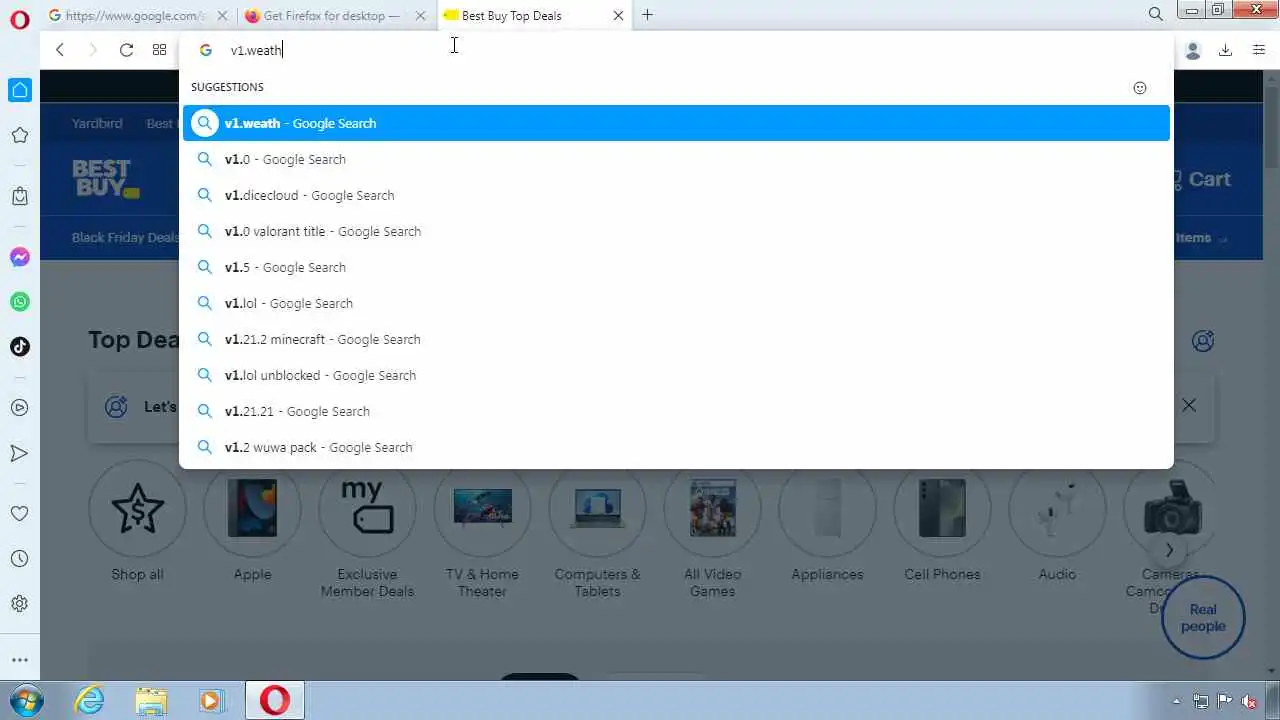Click the address bar containing v1.weath
The width and height of the screenshot is (1280, 720).
(675, 50)
